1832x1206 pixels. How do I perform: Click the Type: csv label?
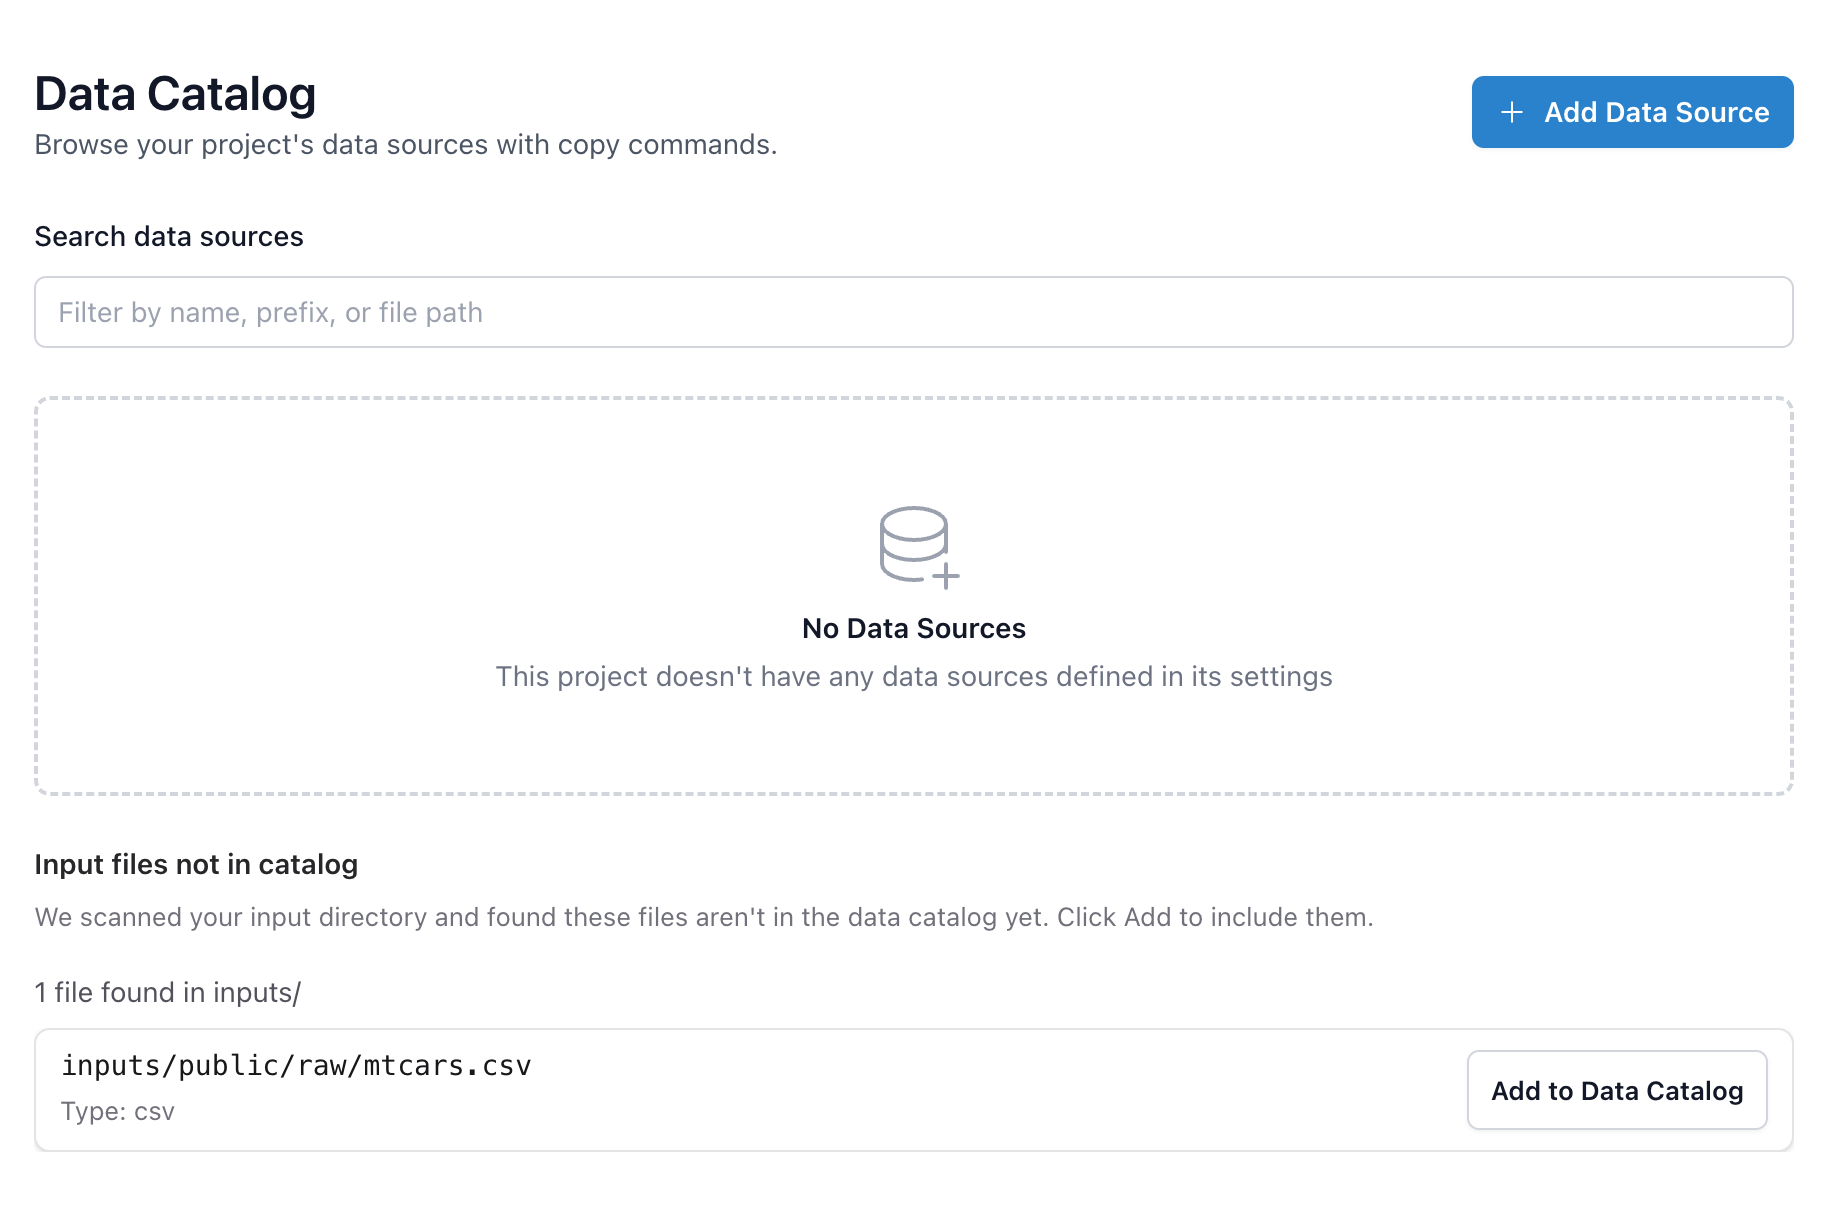pos(117,1111)
